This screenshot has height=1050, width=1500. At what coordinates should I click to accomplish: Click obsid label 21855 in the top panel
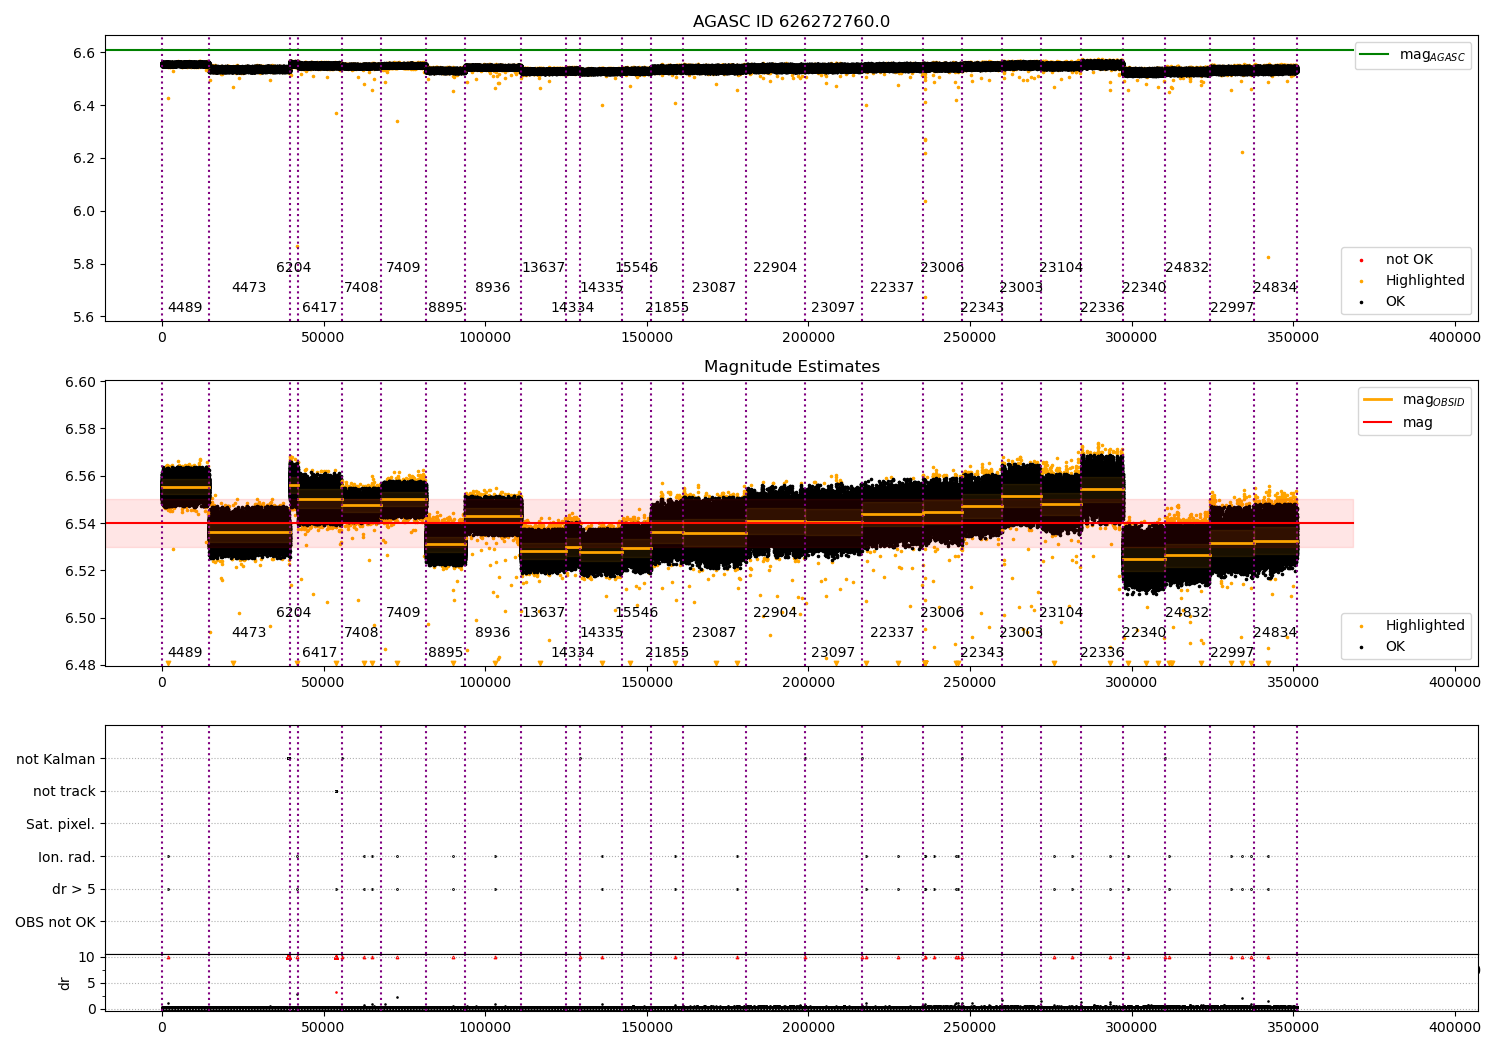667,308
